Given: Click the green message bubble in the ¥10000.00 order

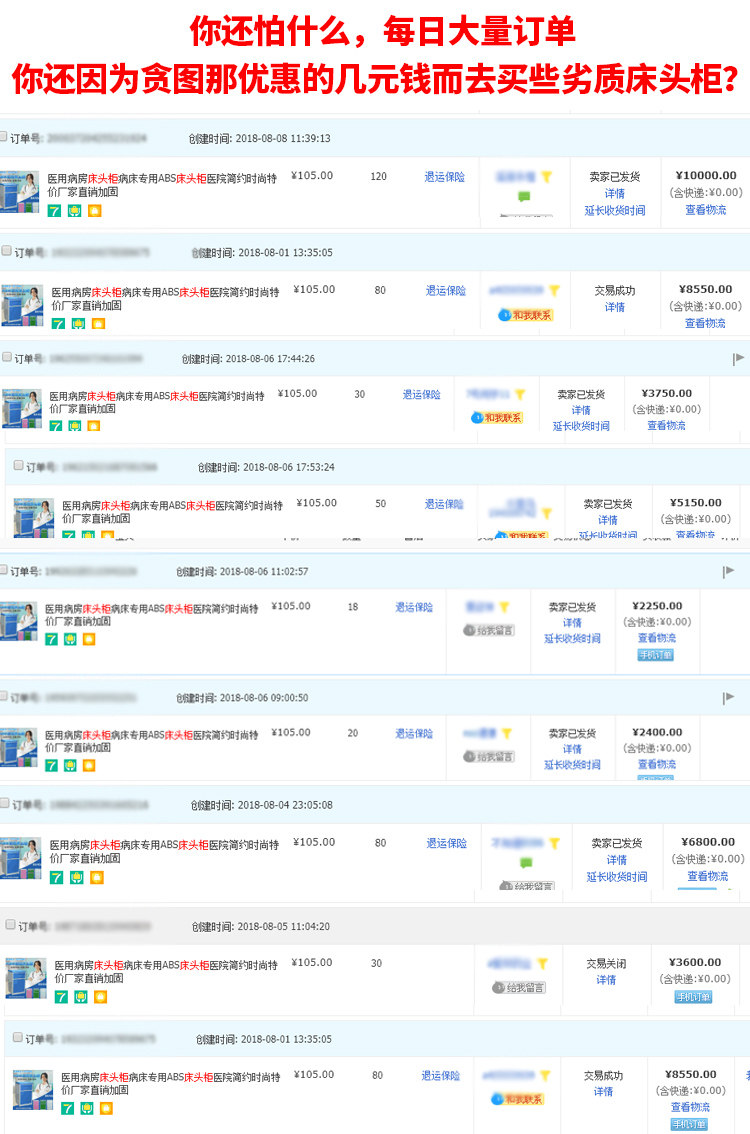Looking at the screenshot, I should [524, 196].
